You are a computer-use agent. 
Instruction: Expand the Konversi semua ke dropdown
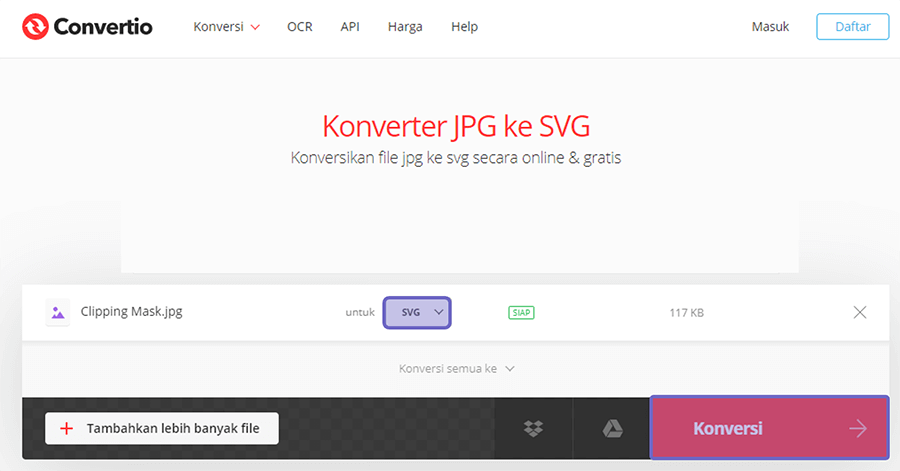coord(456,368)
